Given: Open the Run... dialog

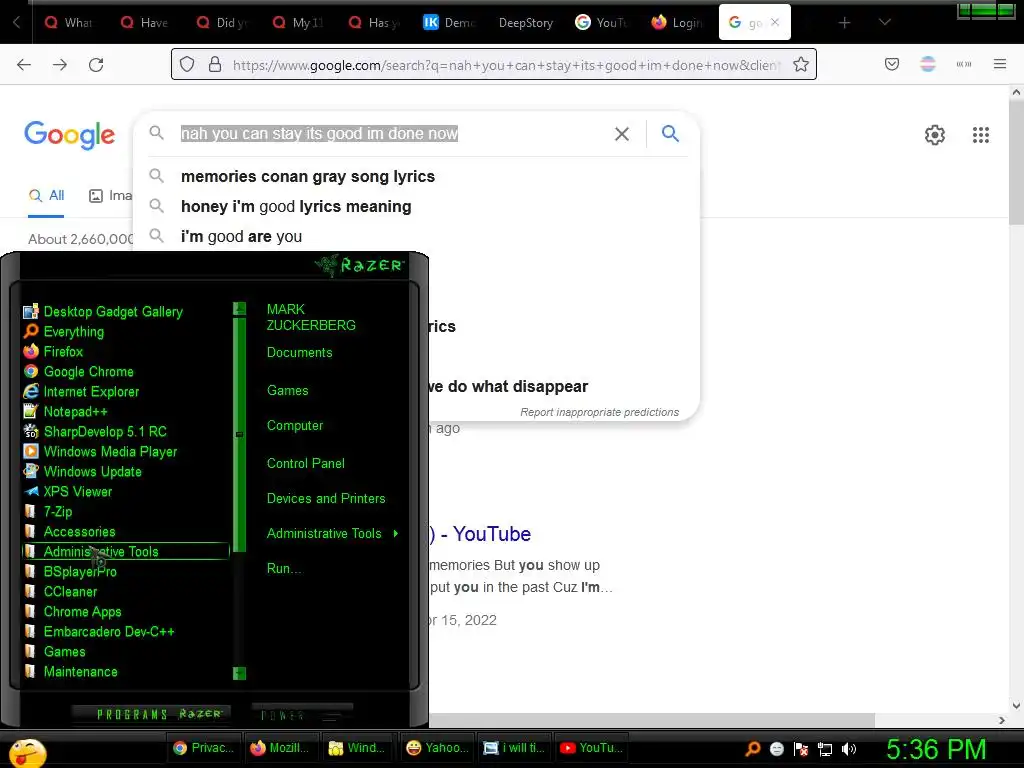Looking at the screenshot, I should (x=284, y=568).
